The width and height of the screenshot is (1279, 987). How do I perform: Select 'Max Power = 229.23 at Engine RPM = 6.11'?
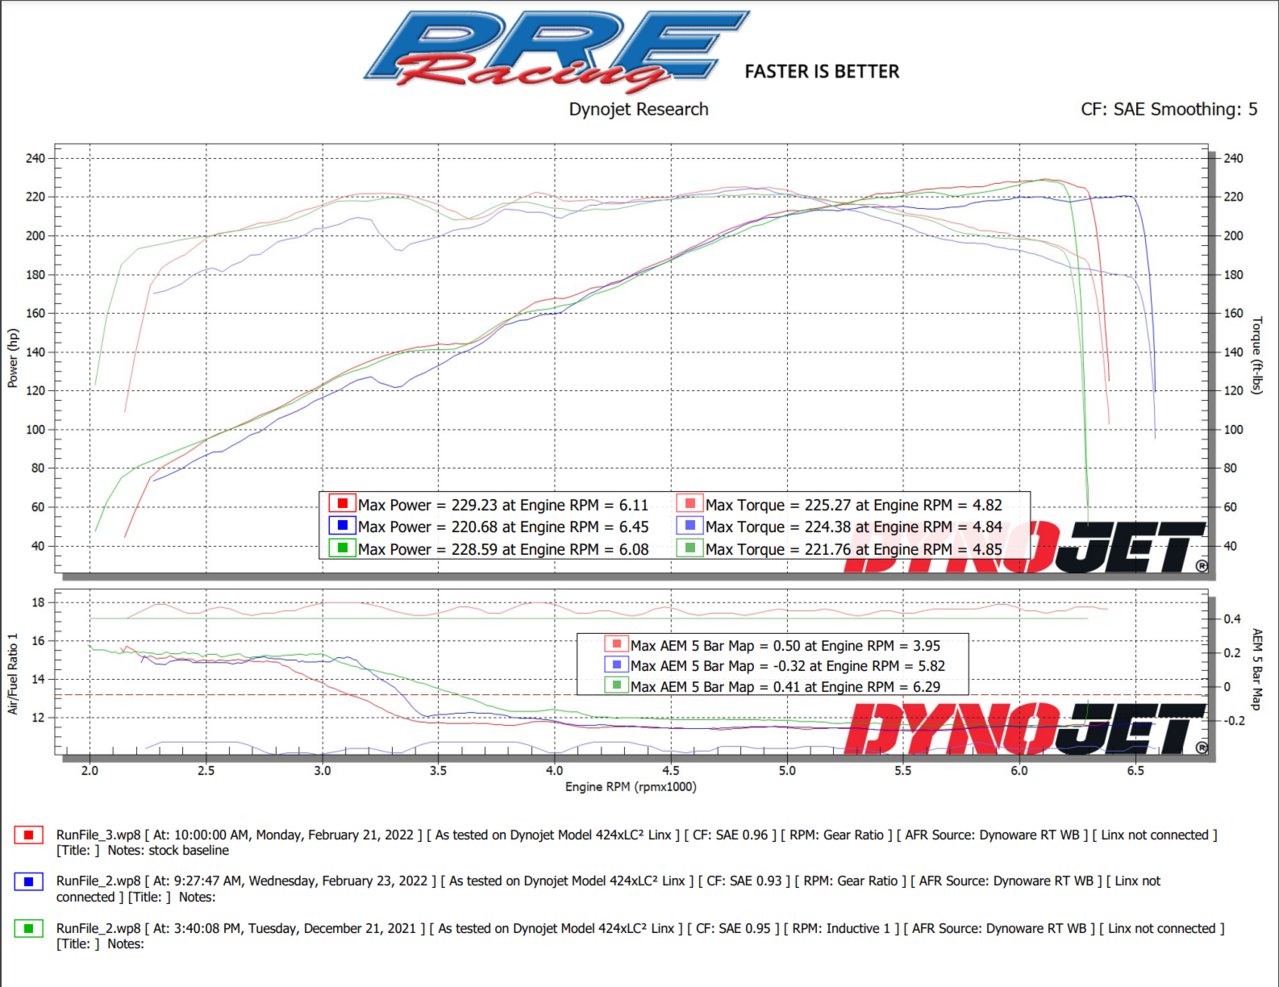click(503, 505)
